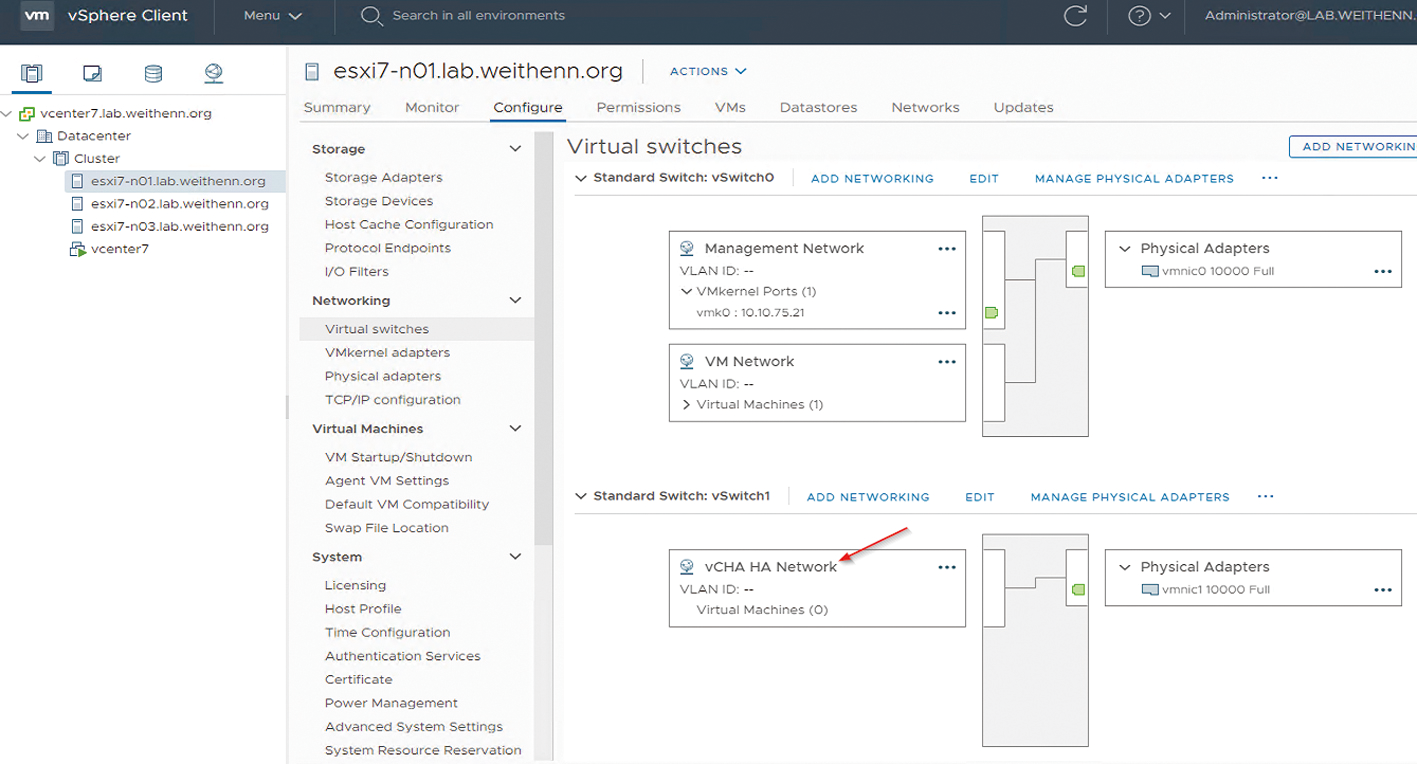Click the vmnic1 adapter icon
Viewport: 1417px width, 764px height.
click(1150, 589)
